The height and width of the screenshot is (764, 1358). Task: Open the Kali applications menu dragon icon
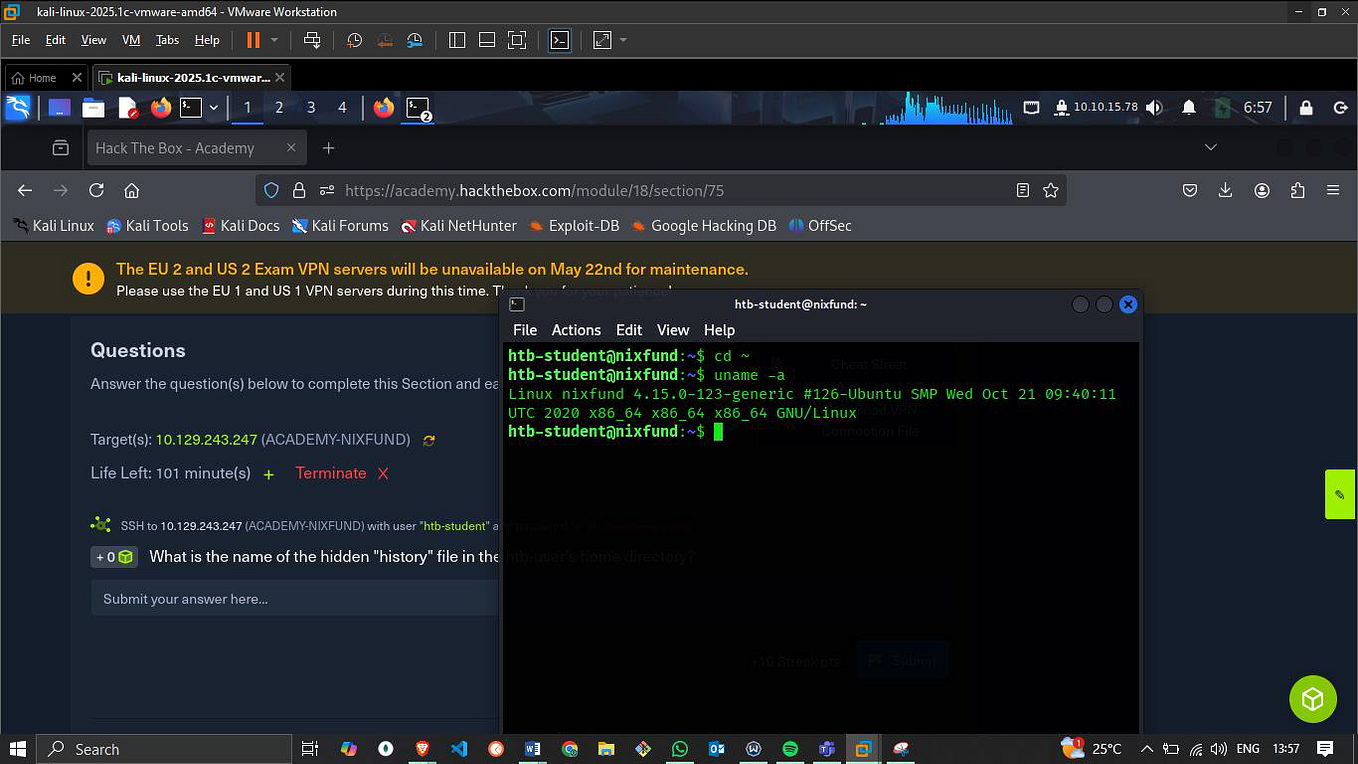click(x=18, y=107)
